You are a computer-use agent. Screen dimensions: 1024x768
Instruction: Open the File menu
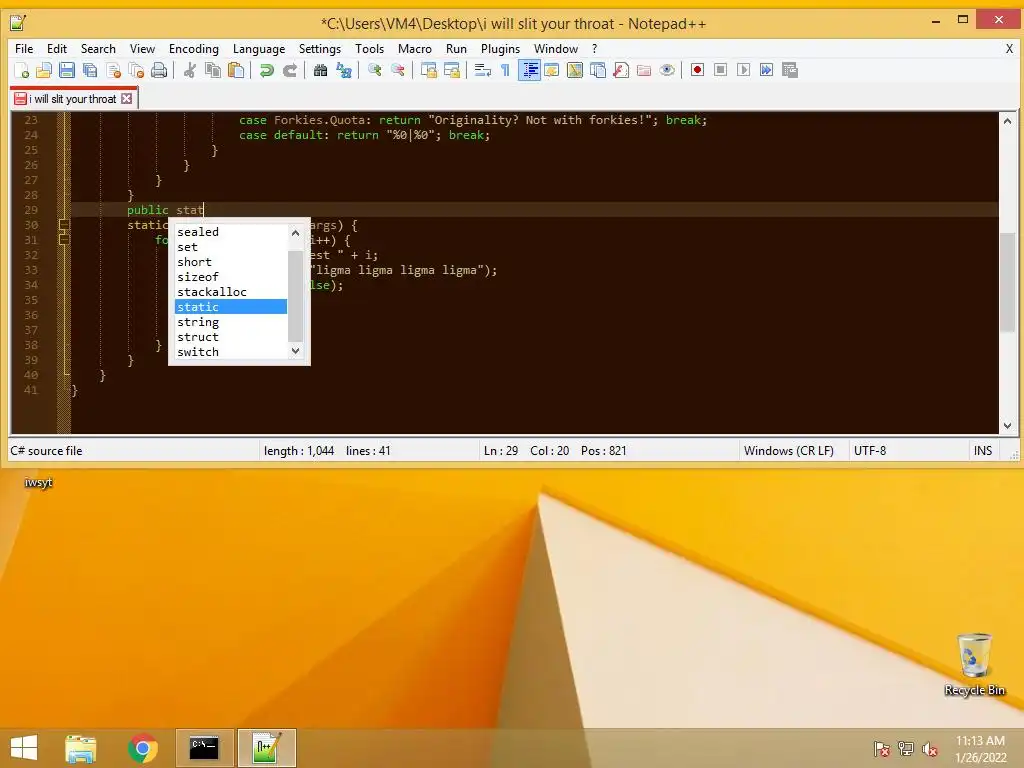click(x=24, y=49)
